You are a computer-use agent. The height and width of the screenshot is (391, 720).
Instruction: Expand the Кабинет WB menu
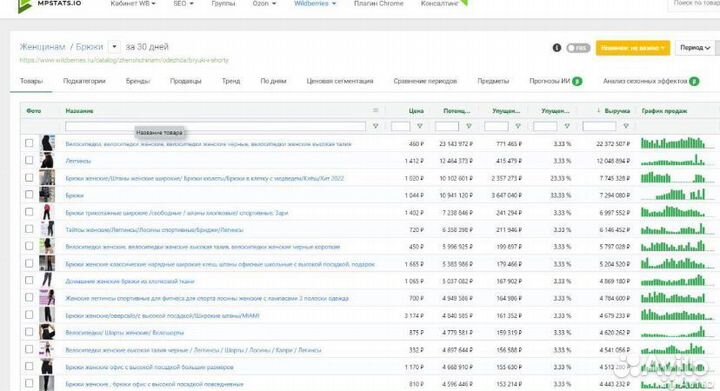133,4
